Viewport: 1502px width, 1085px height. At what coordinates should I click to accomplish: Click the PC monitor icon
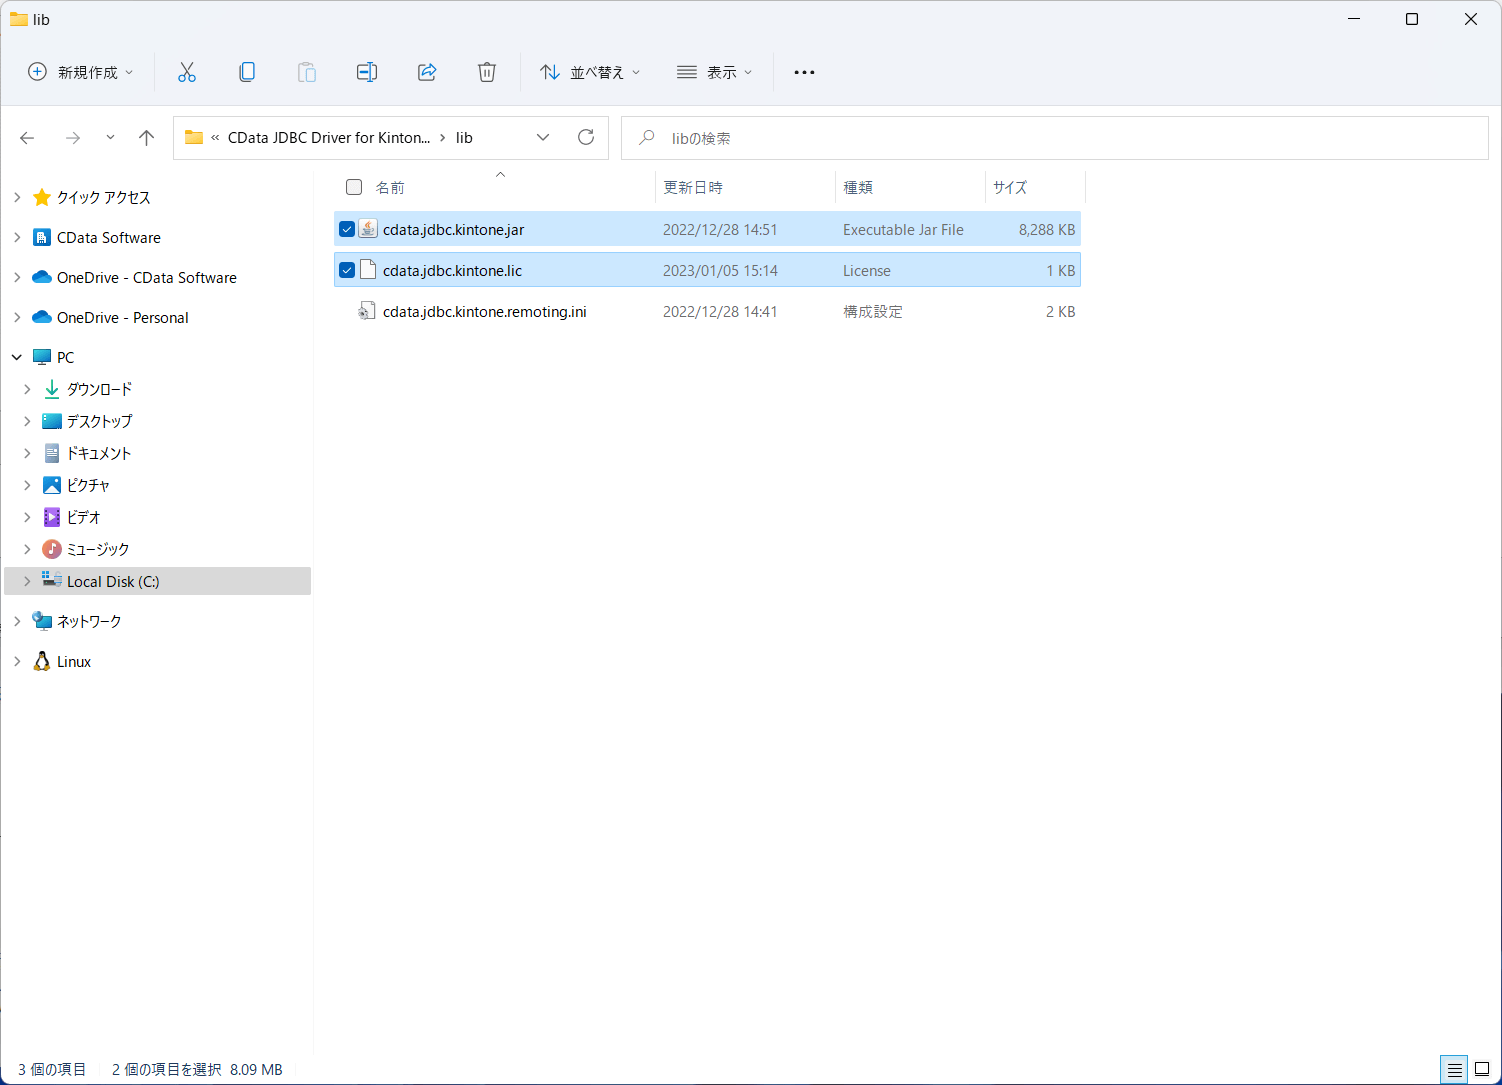42,357
